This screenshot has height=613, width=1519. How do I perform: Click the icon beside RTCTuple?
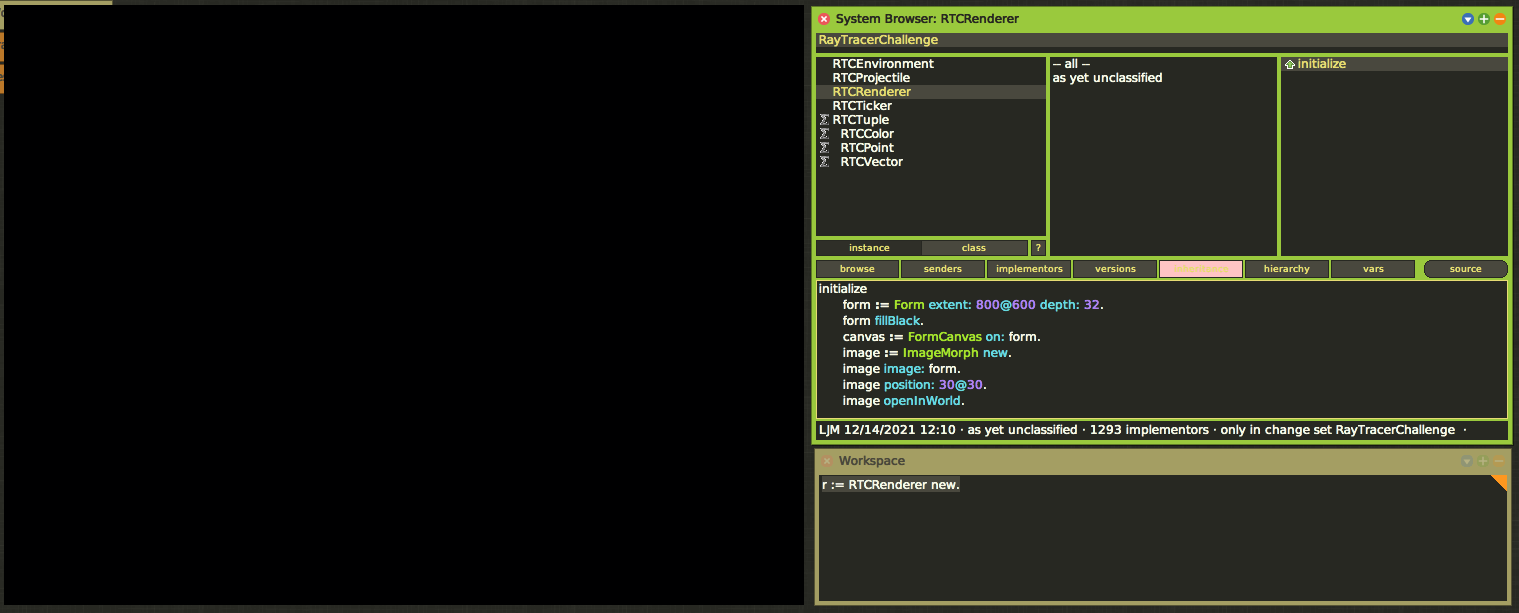[824, 120]
